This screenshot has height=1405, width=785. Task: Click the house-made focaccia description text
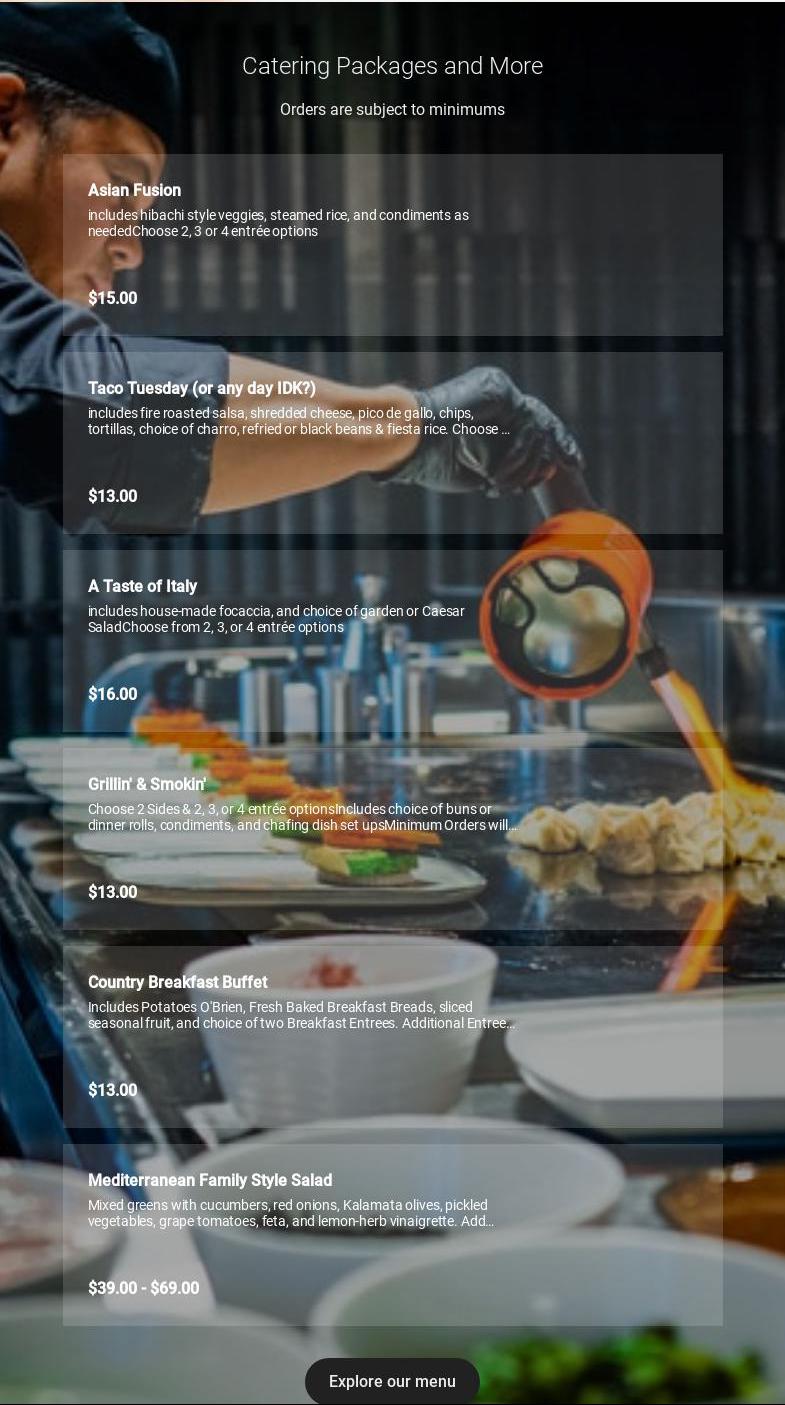[x=276, y=619]
